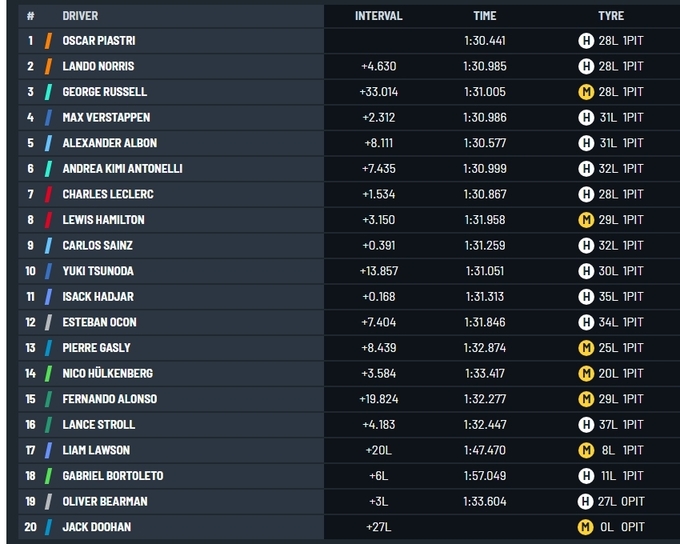Click Oscar Piastri's hard tyre icon

586,41
